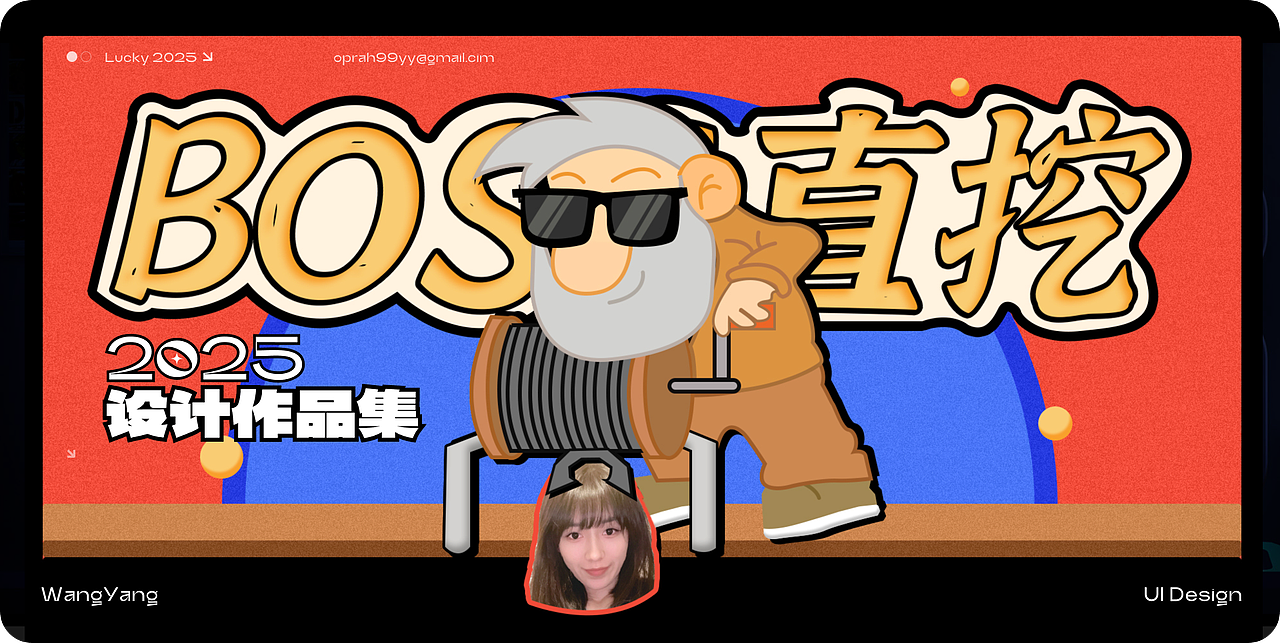Expand via the diagonal arrow after Lucky 2025

coord(206,57)
